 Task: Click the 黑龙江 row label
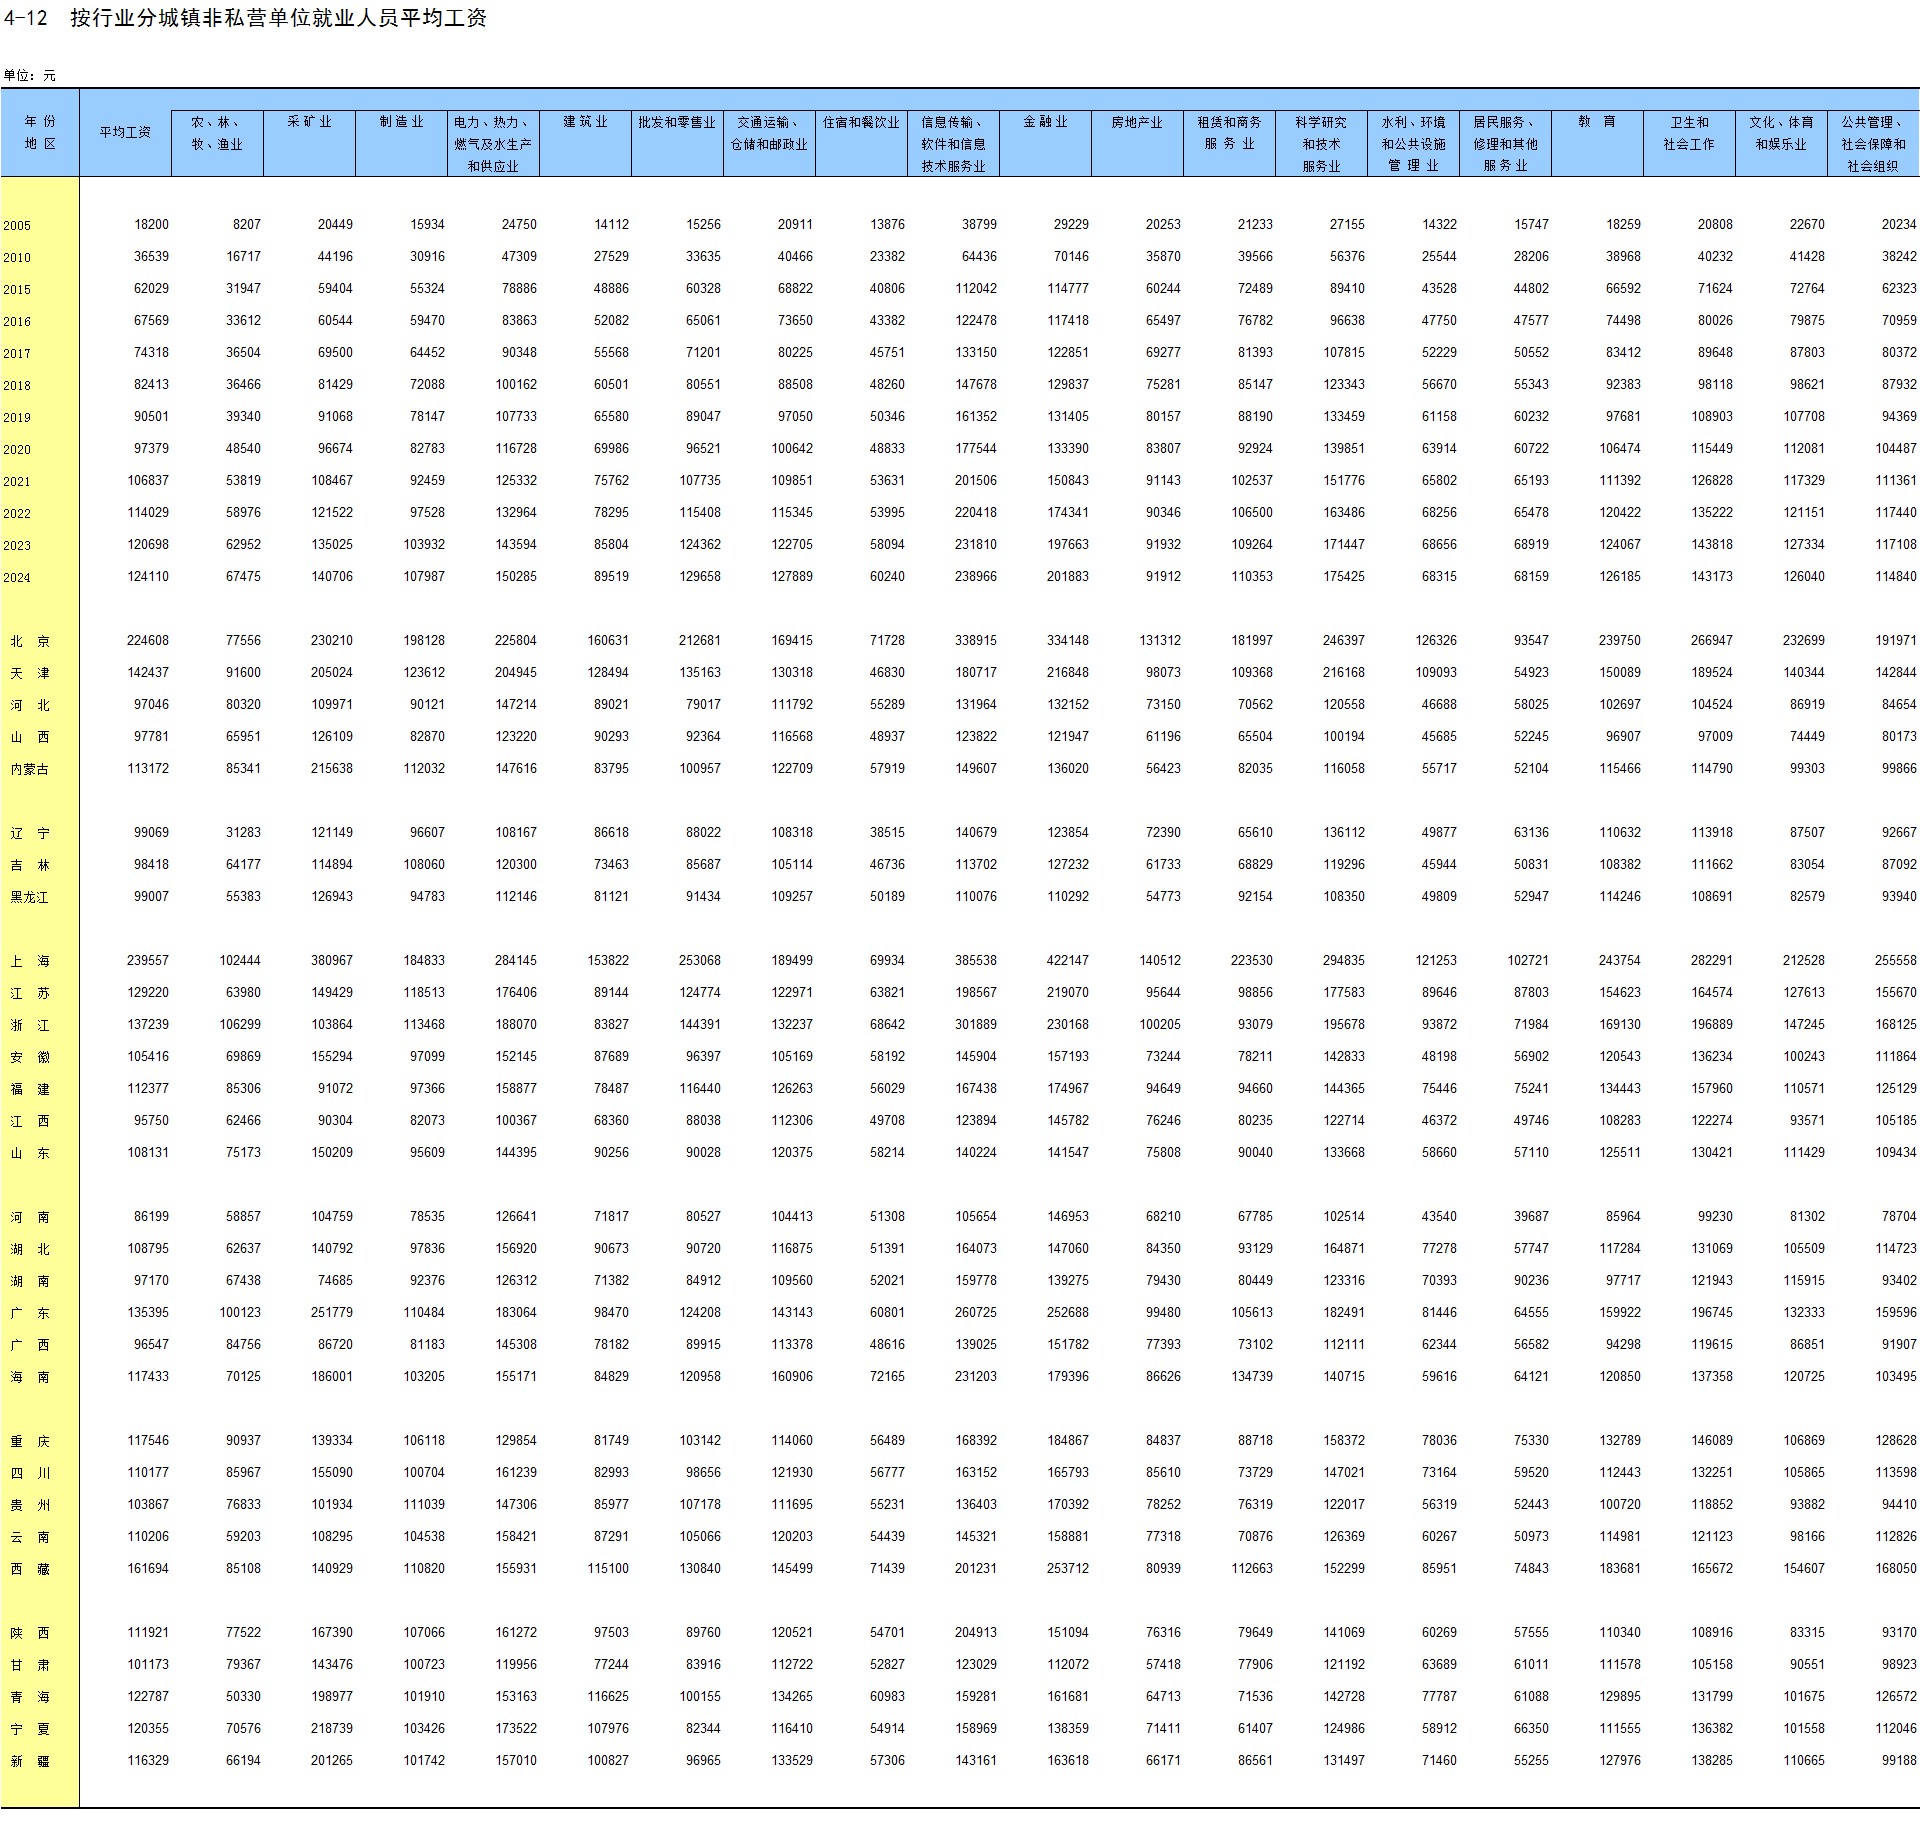click(30, 898)
